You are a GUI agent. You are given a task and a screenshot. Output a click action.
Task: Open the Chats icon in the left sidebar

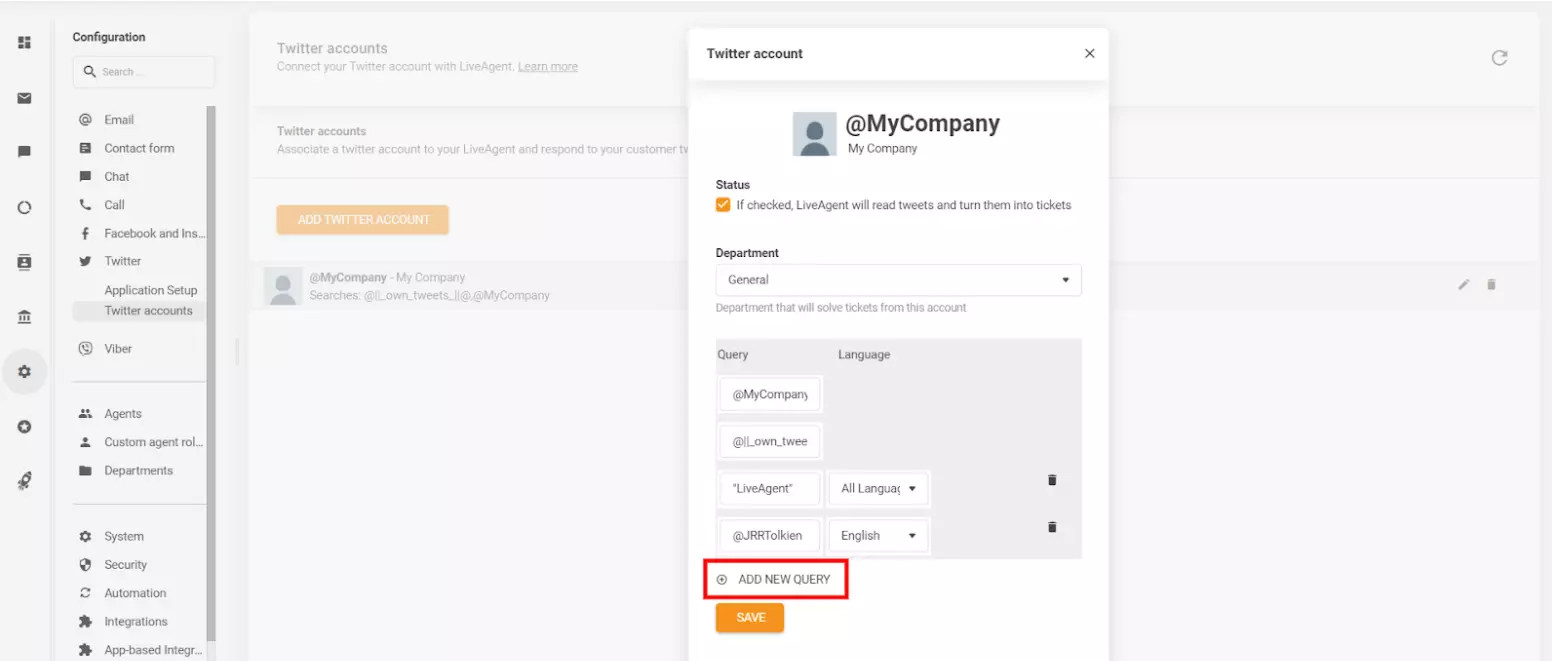[x=25, y=150]
